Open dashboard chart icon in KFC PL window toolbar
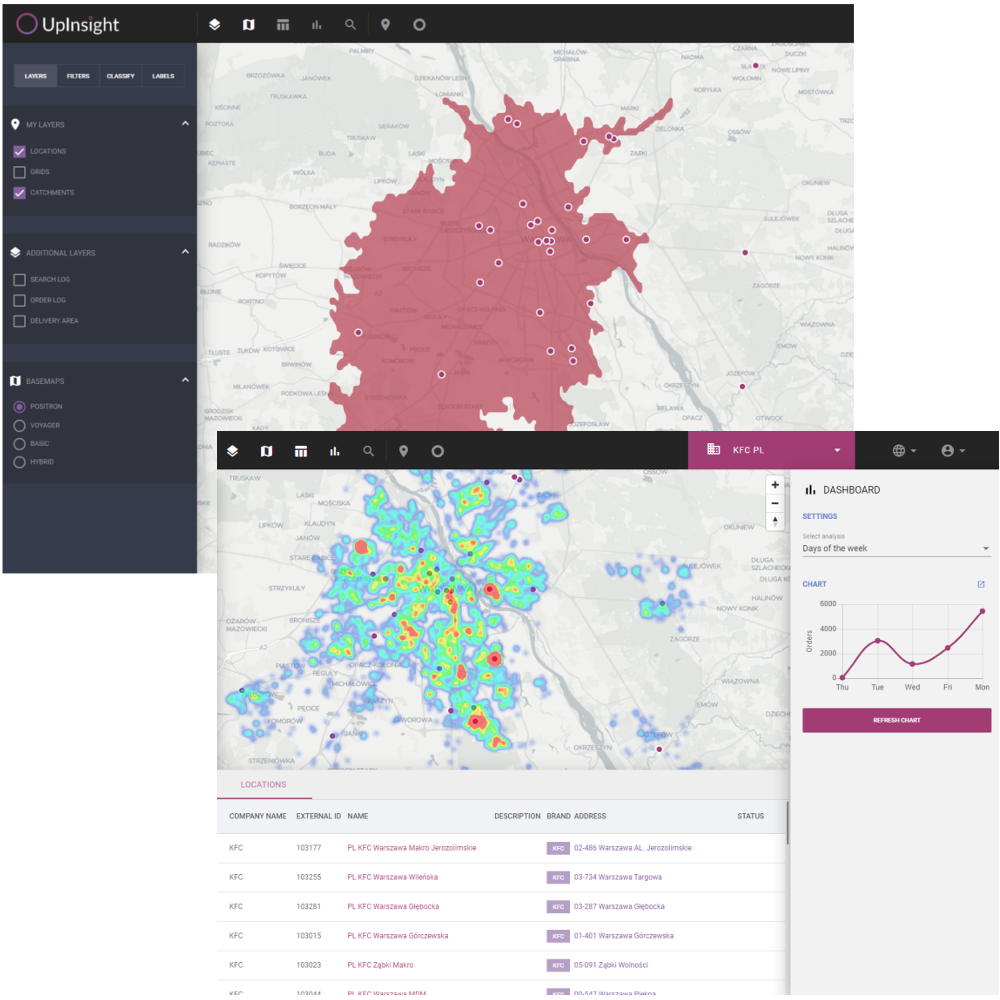1000x1000 pixels. coord(334,451)
